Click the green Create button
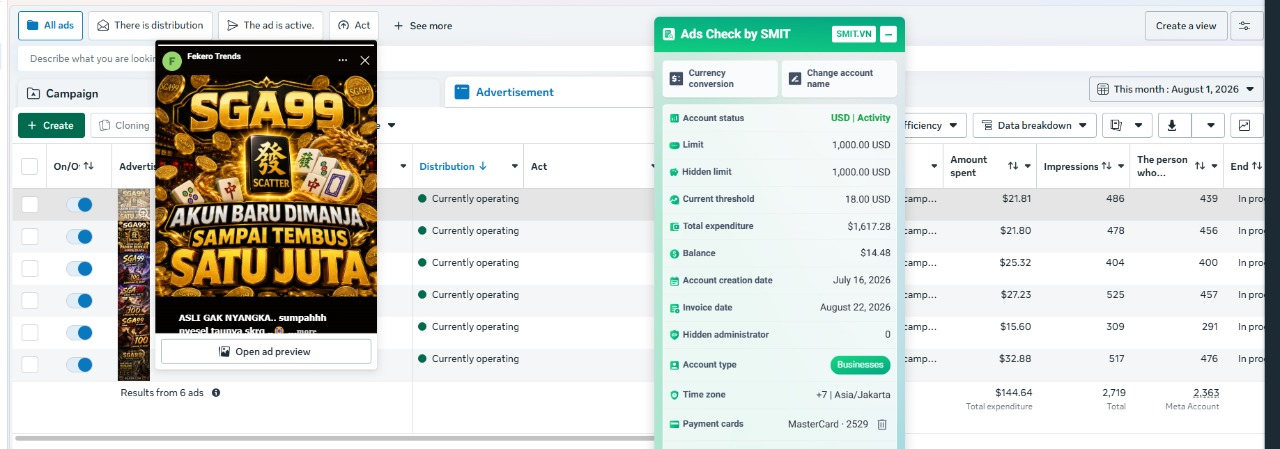This screenshot has height=449, width=1280. (51, 125)
